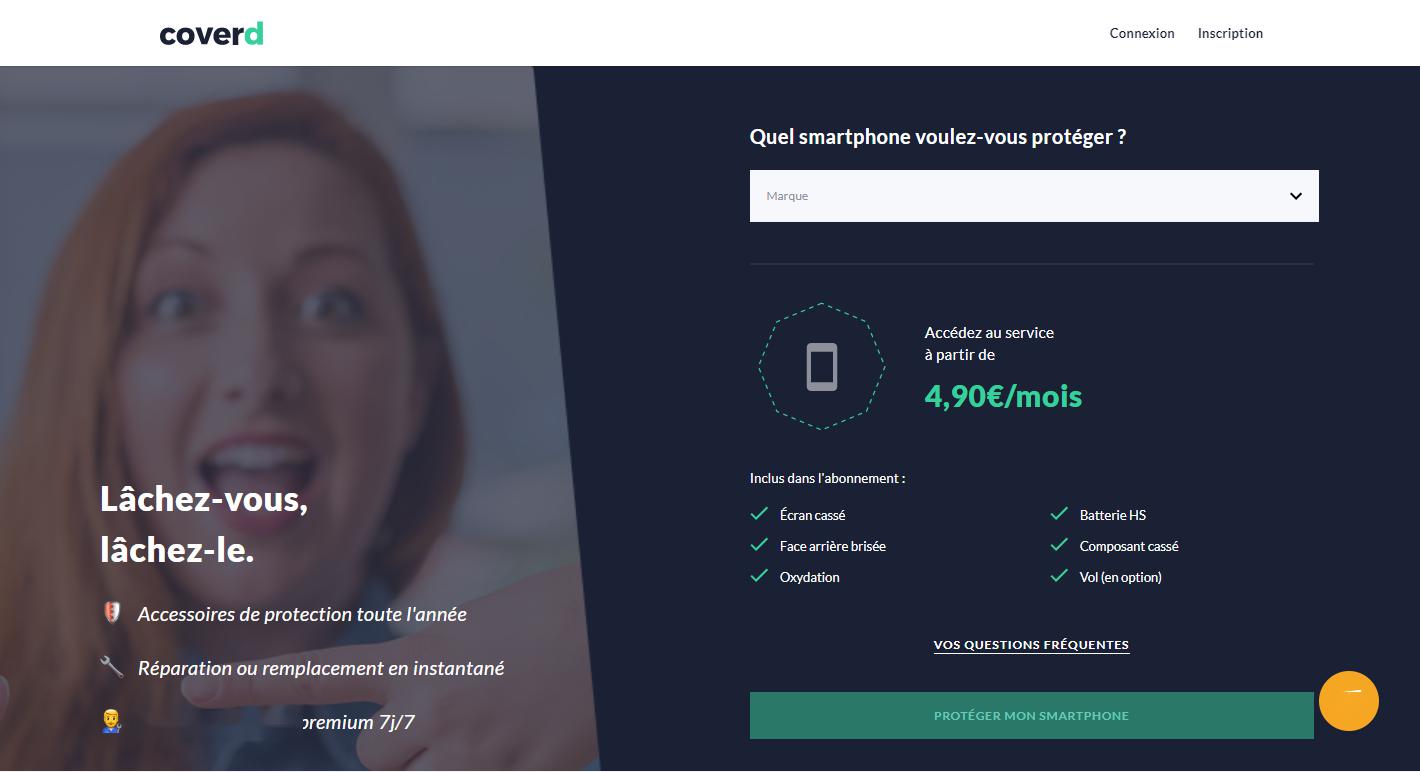Click the Lâchez-vous, lâchez-le headline
The width and height of the screenshot is (1420, 772).
204,524
